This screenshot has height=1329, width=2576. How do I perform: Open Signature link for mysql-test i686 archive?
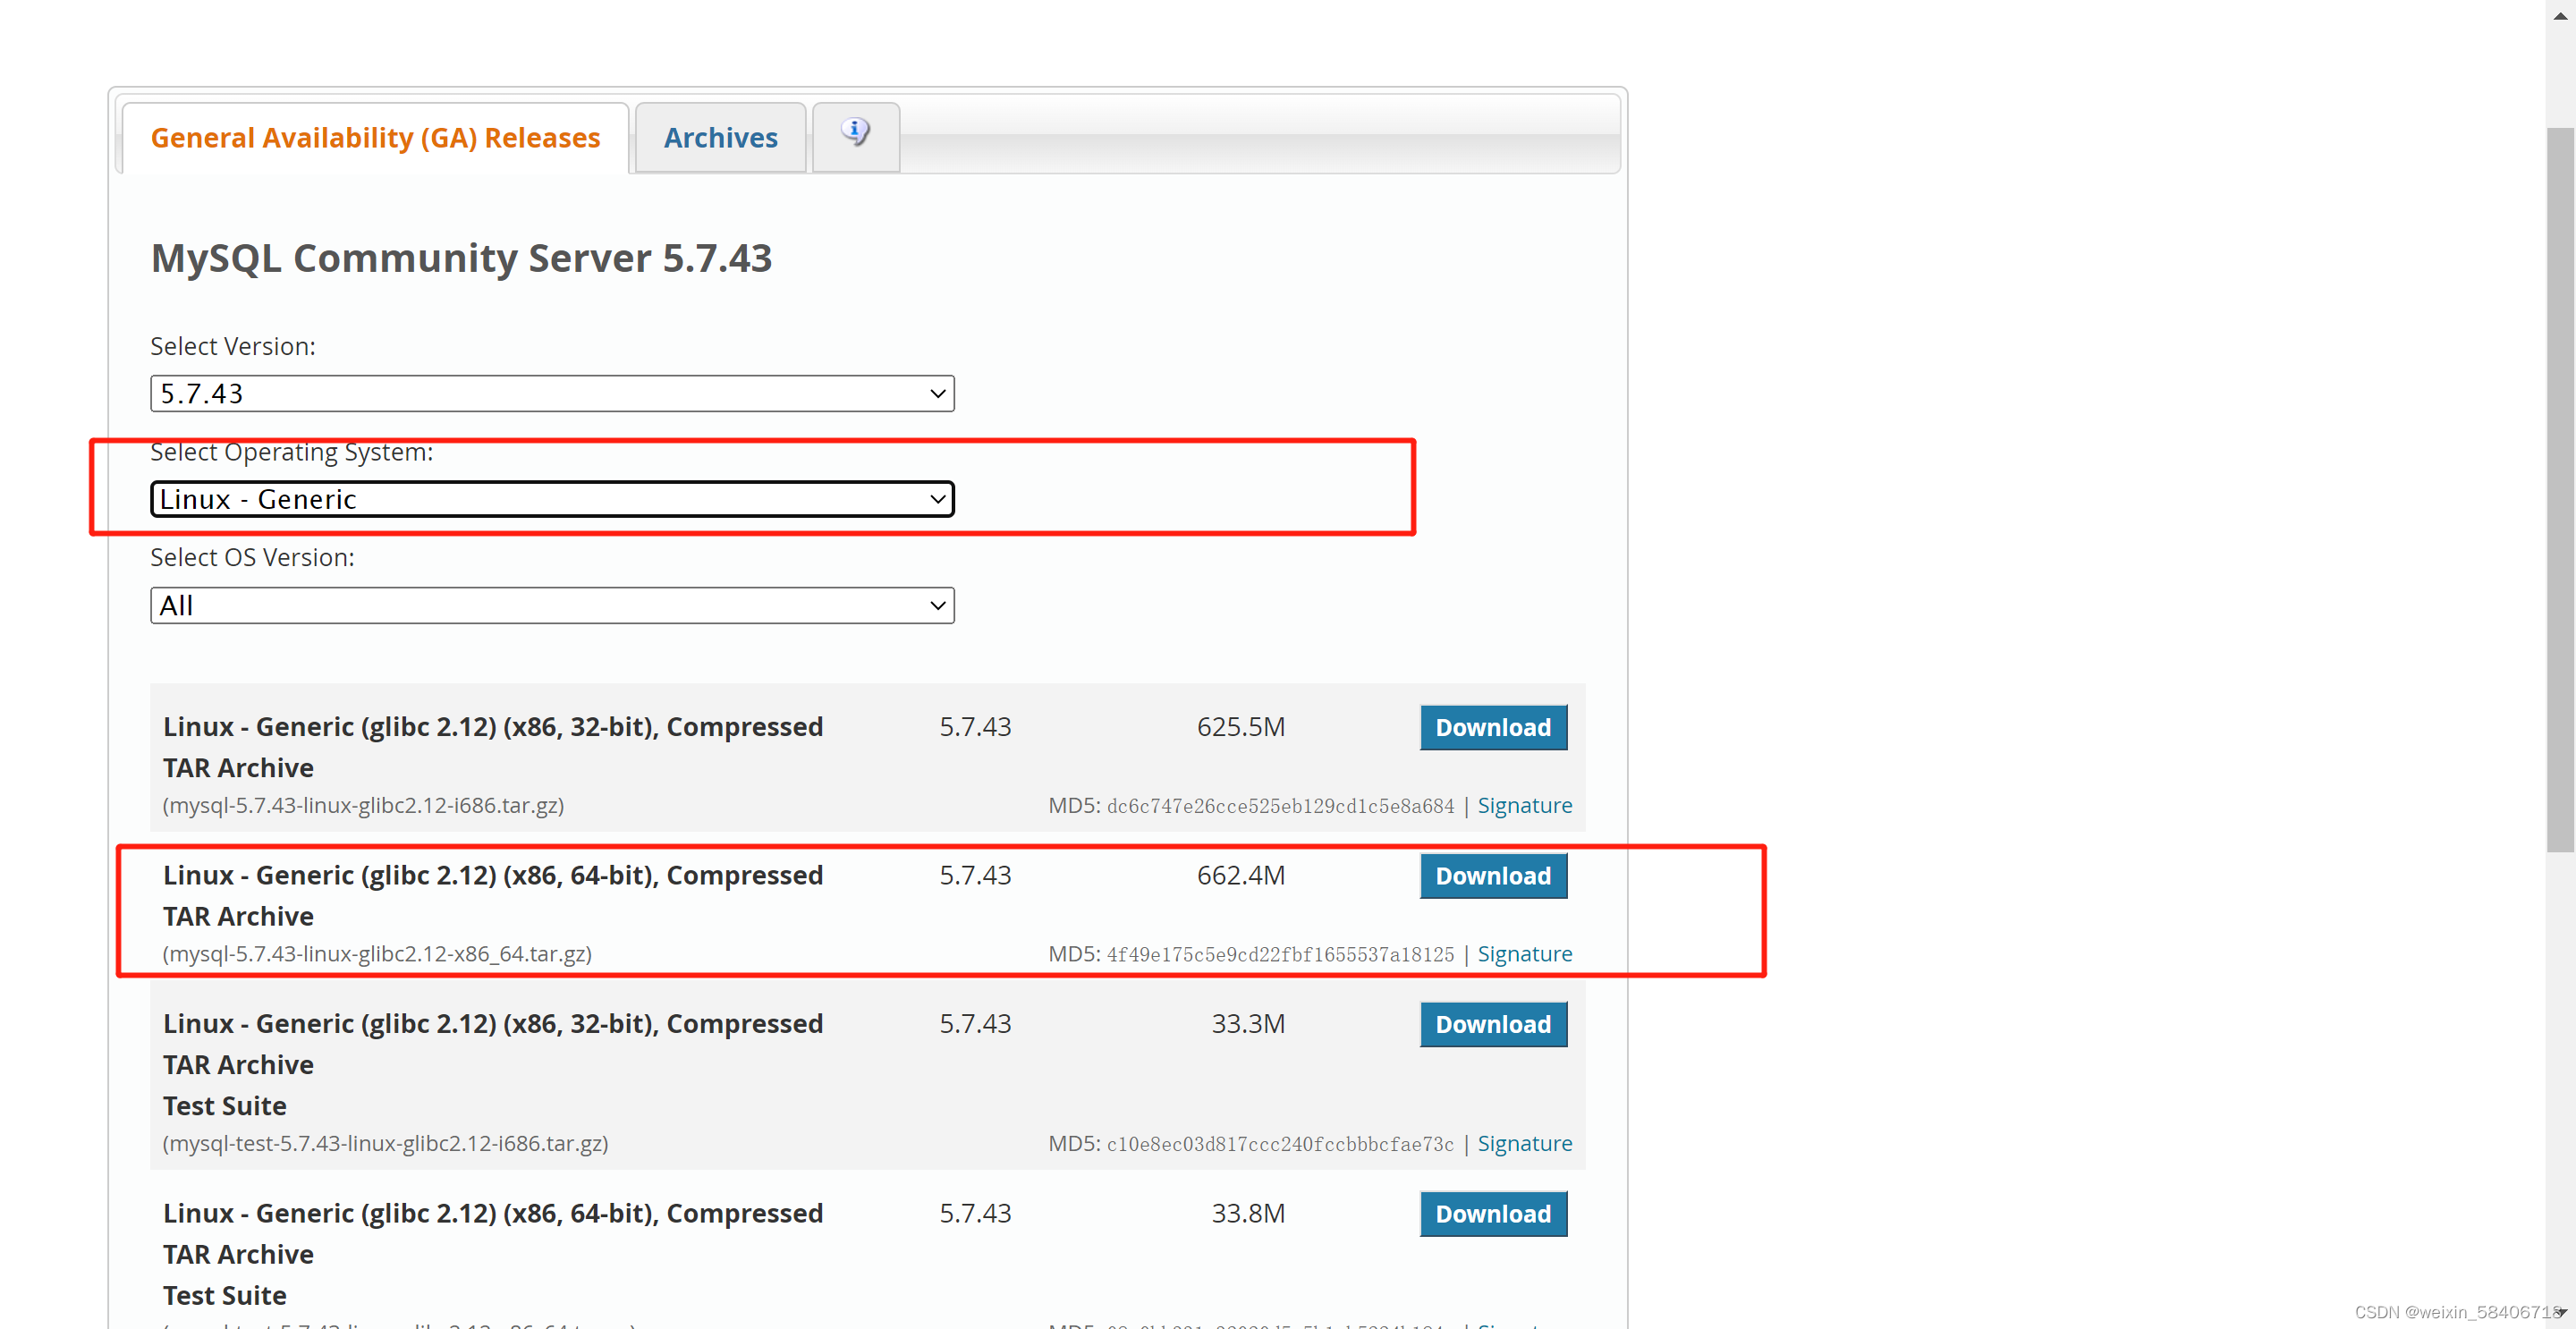tap(1524, 1143)
